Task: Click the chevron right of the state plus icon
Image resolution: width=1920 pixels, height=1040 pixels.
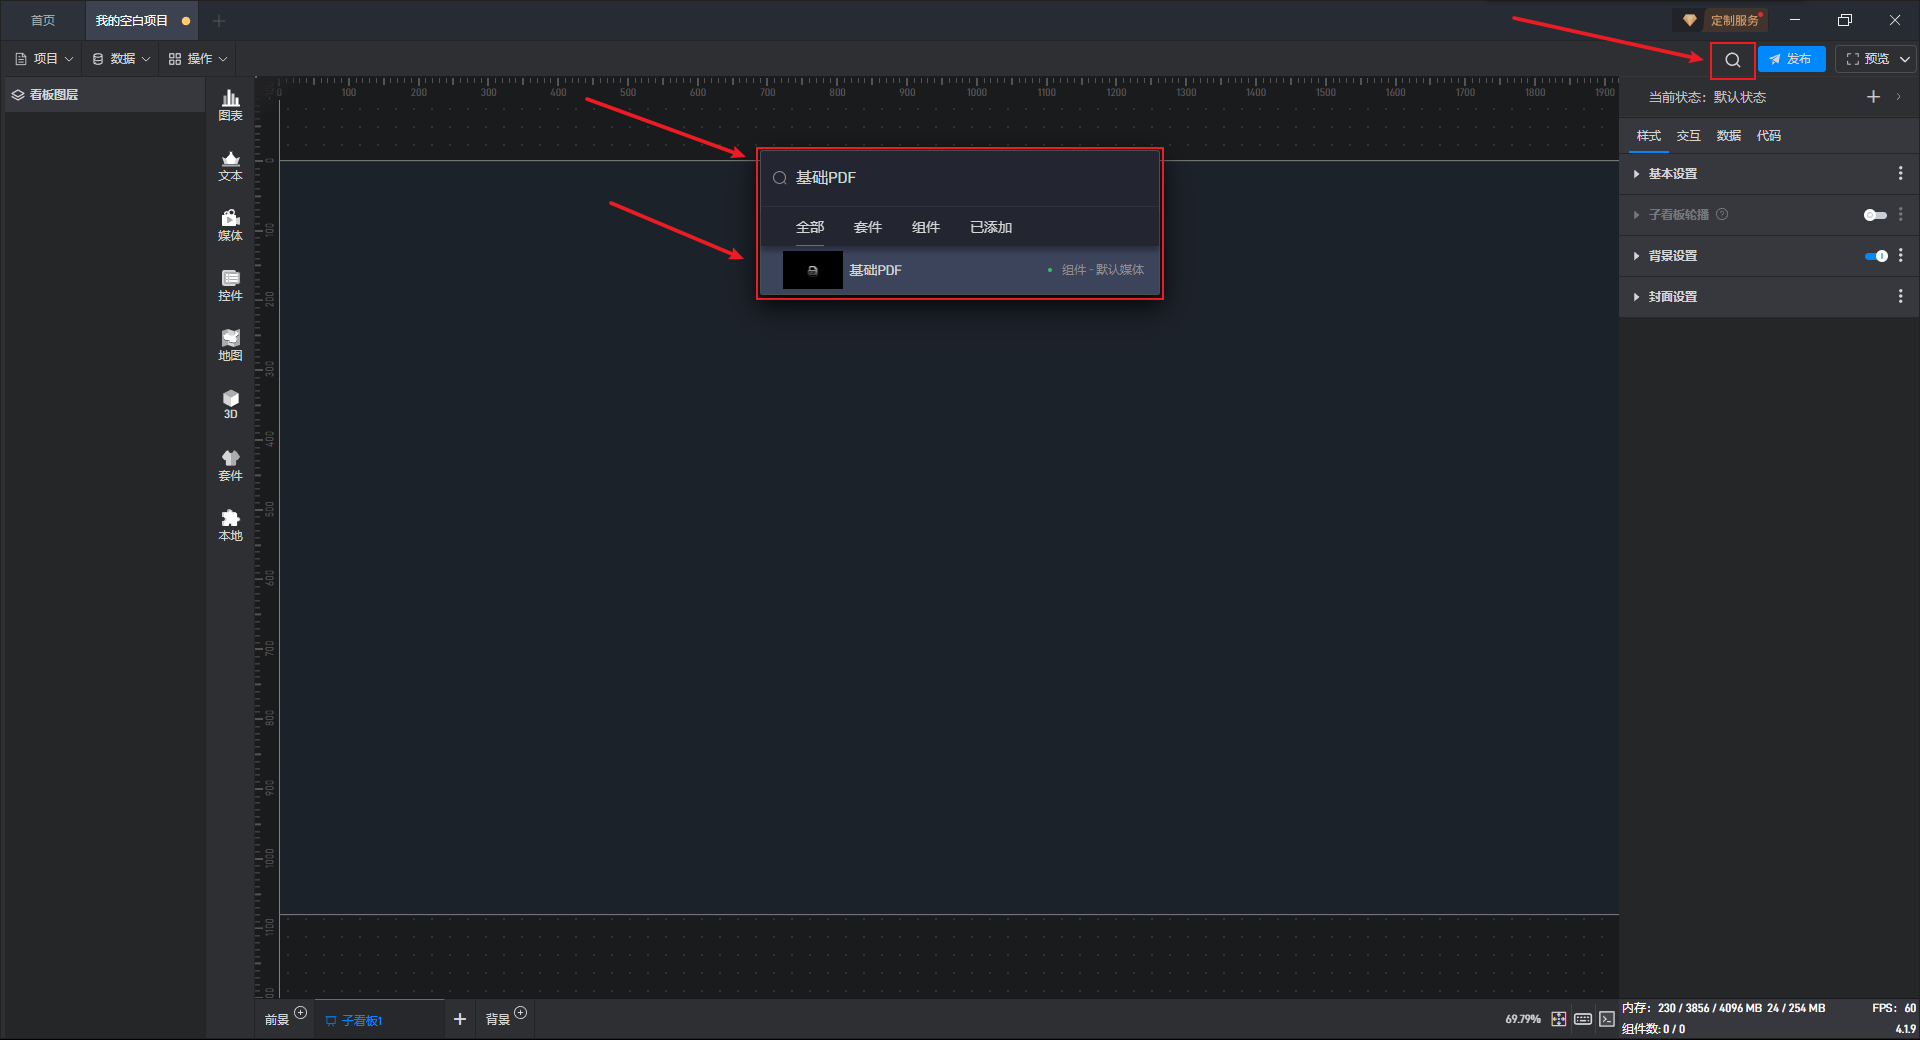Action: coord(1898,97)
